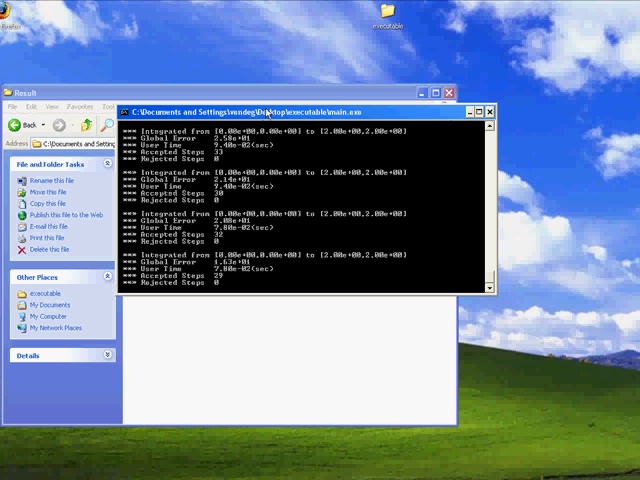The width and height of the screenshot is (640, 480).
Task: Print this file link
Action: [x=47, y=238]
